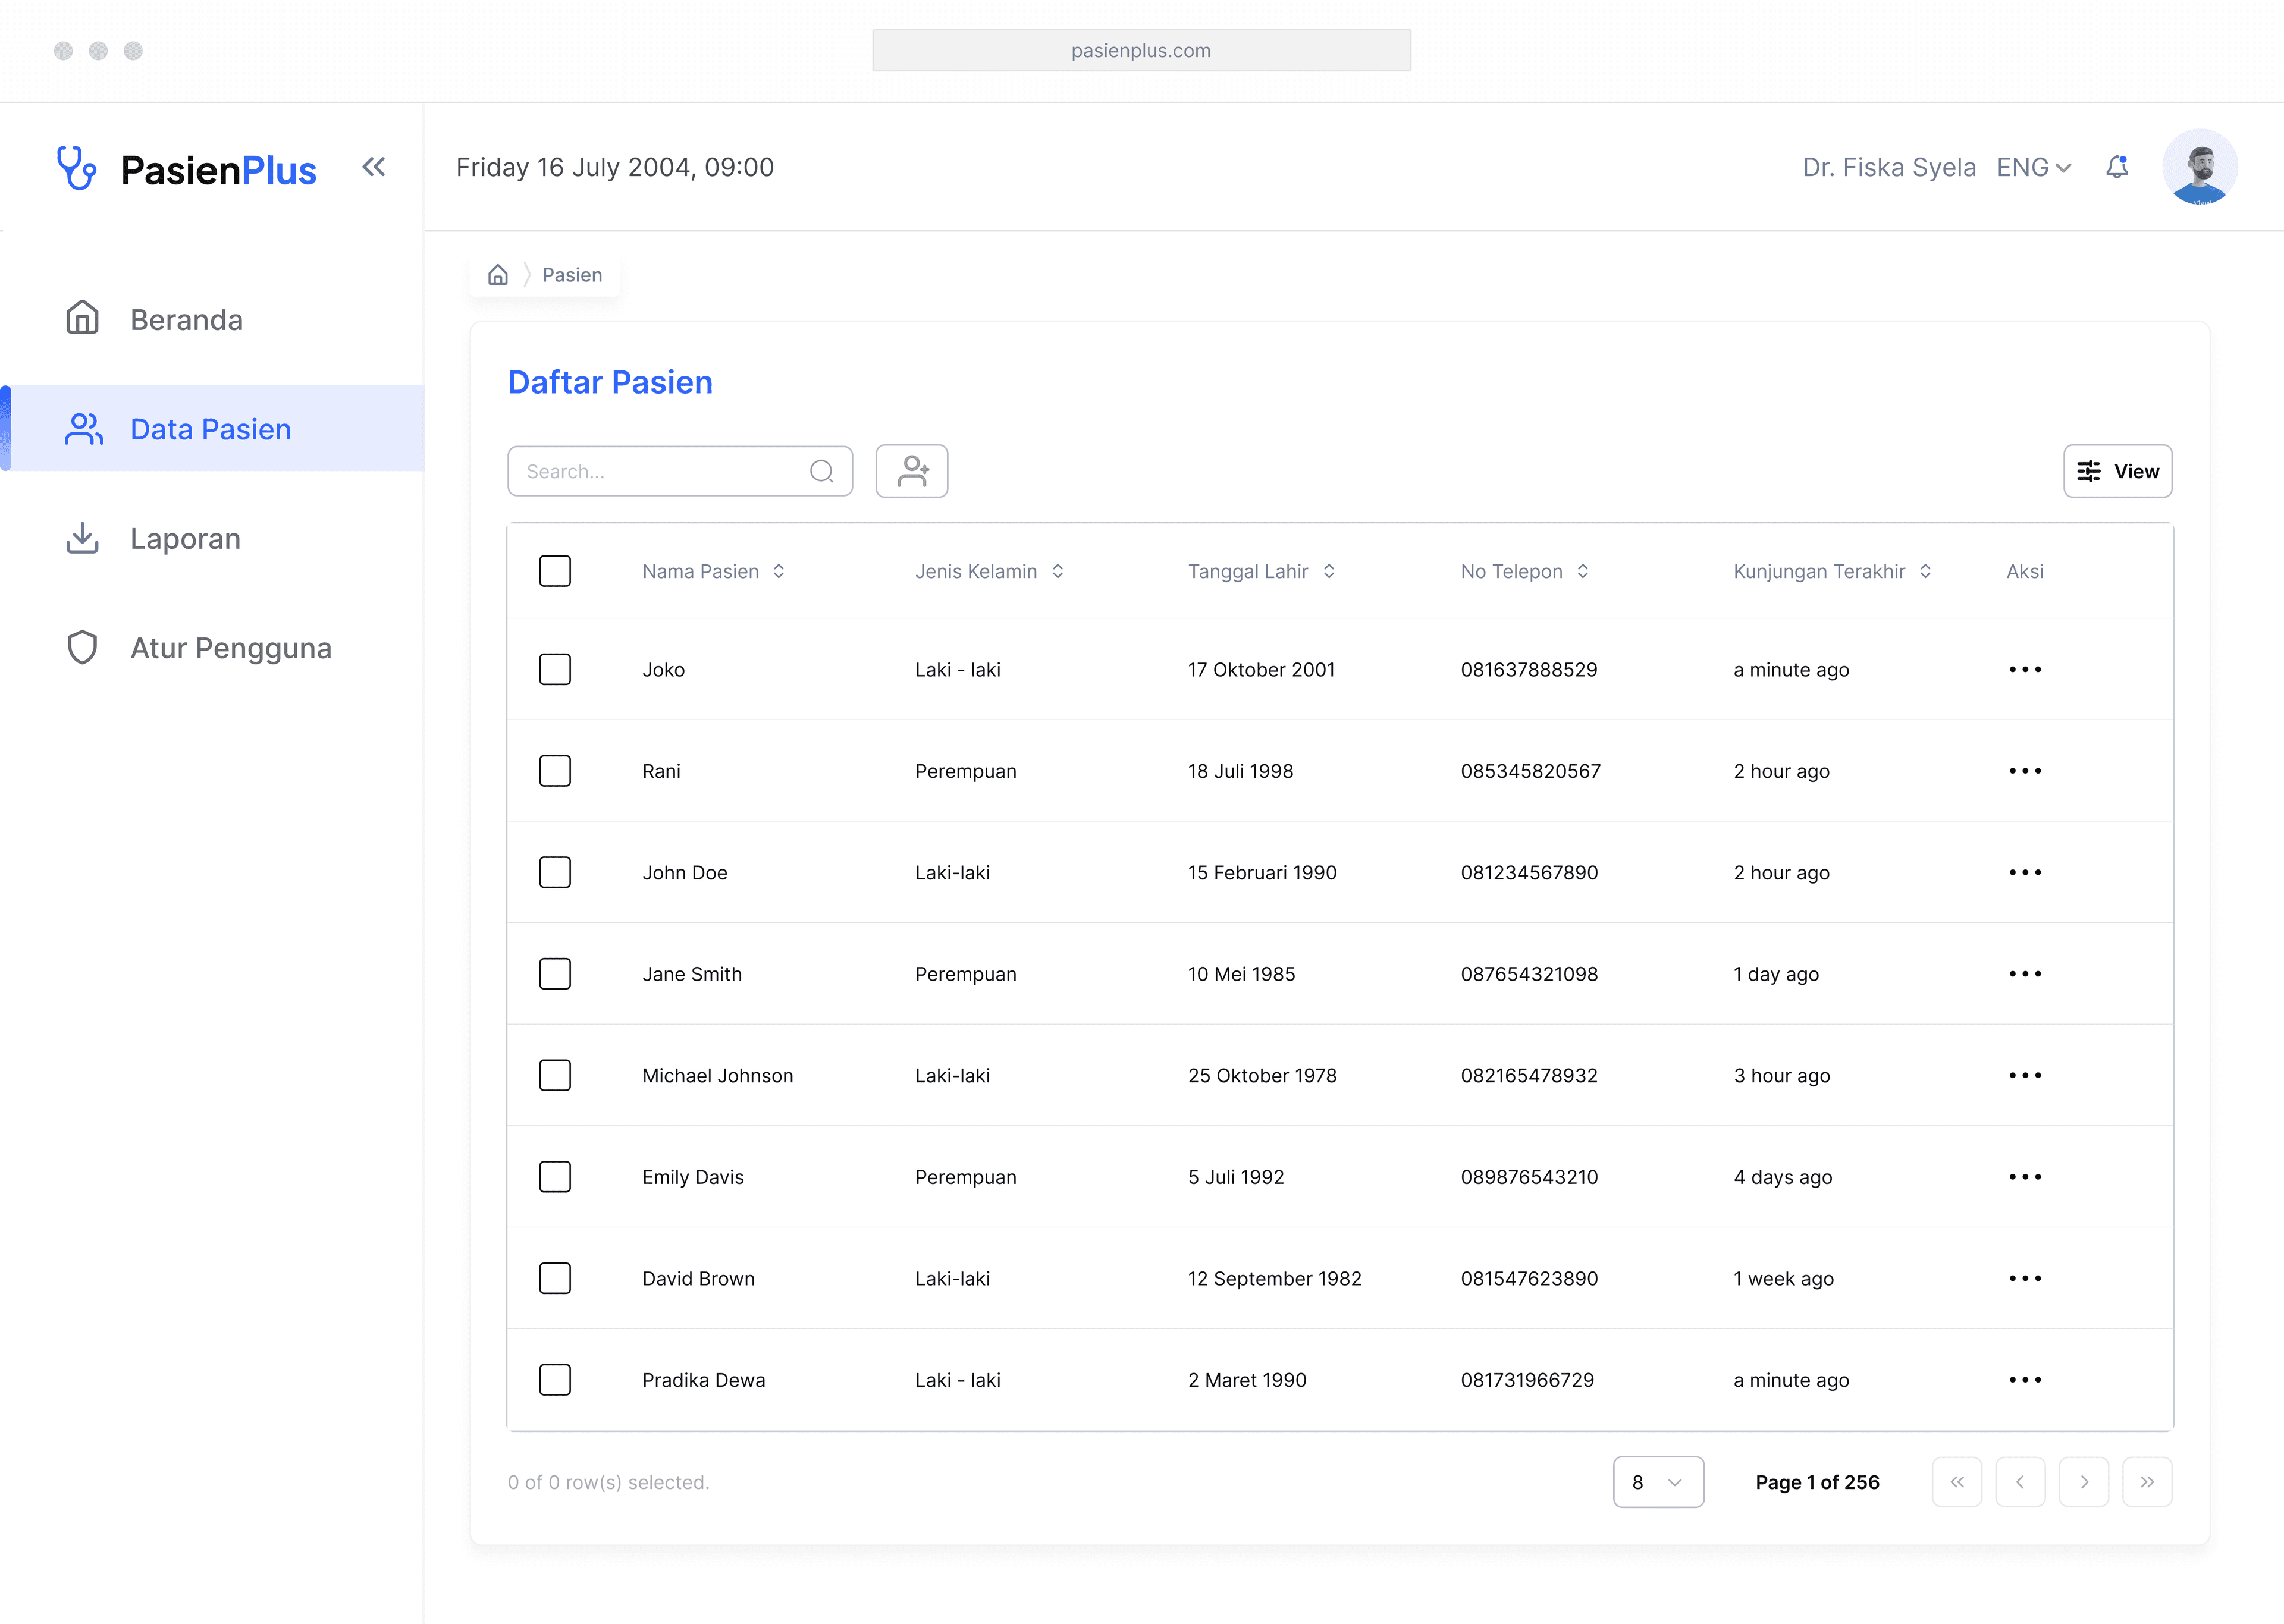
Task: Open the notifications bell
Action: 2116,167
